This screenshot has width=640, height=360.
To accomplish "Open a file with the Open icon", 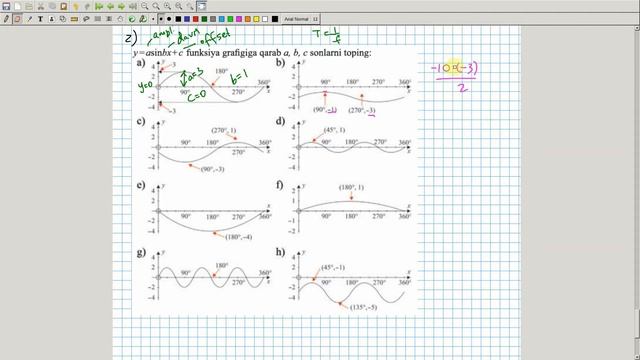I will (x=29, y=7).
